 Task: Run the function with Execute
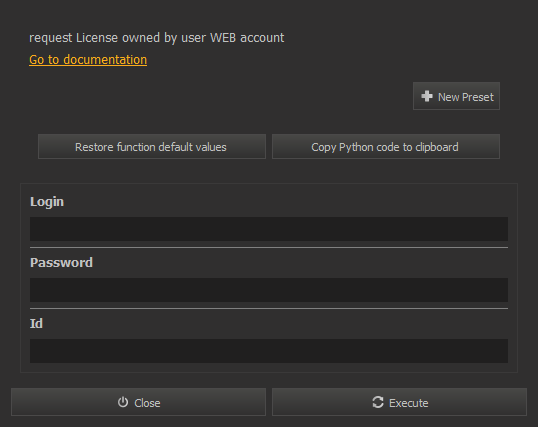pos(399,402)
